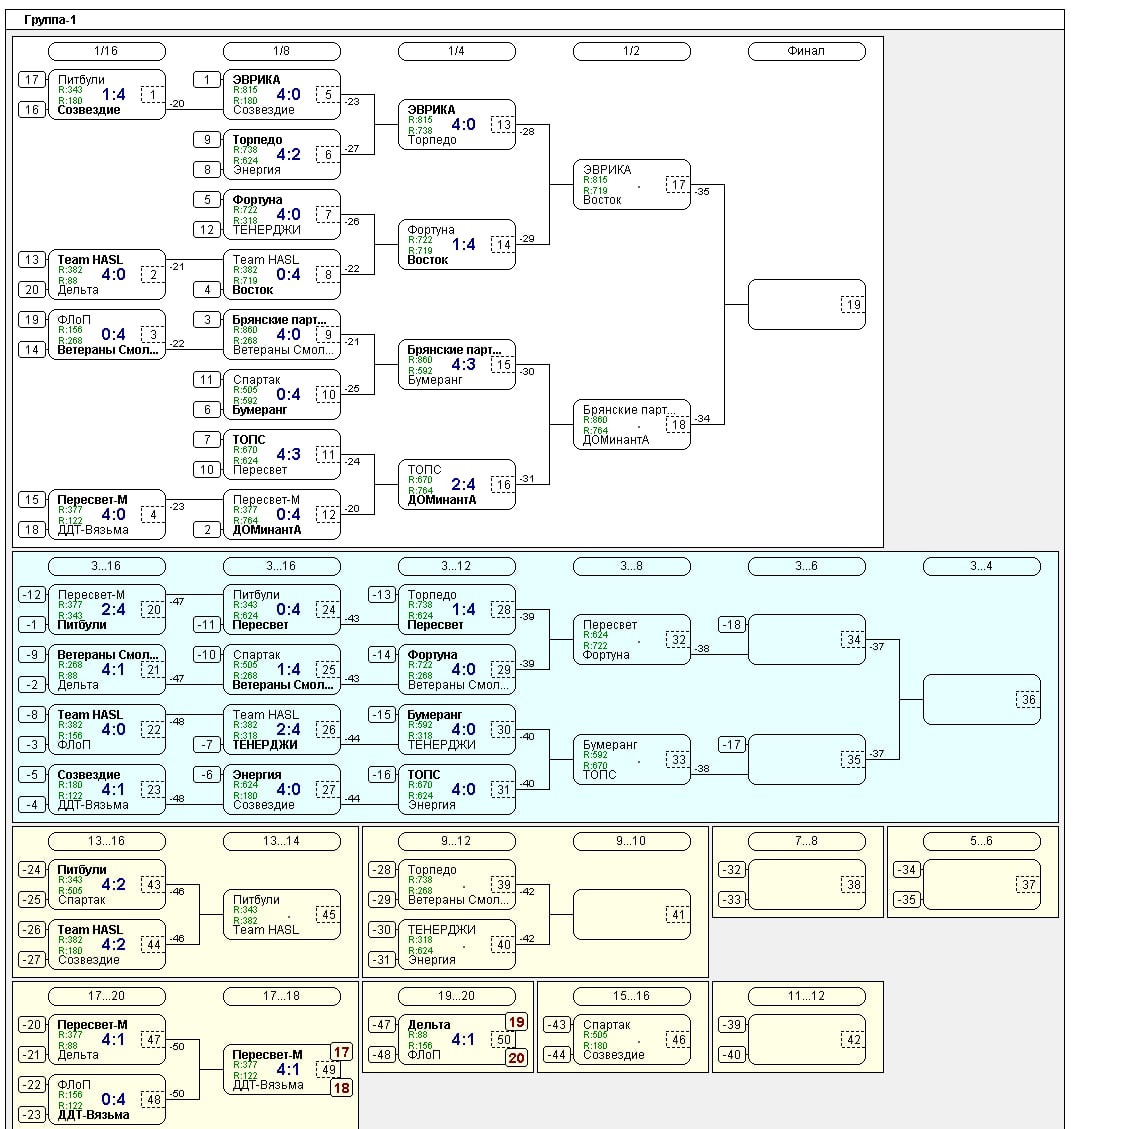The width and height of the screenshot is (1126, 1129).
Task: Click place badge 18 beside ДДТ-Вязьма
Action: [x=341, y=1088]
